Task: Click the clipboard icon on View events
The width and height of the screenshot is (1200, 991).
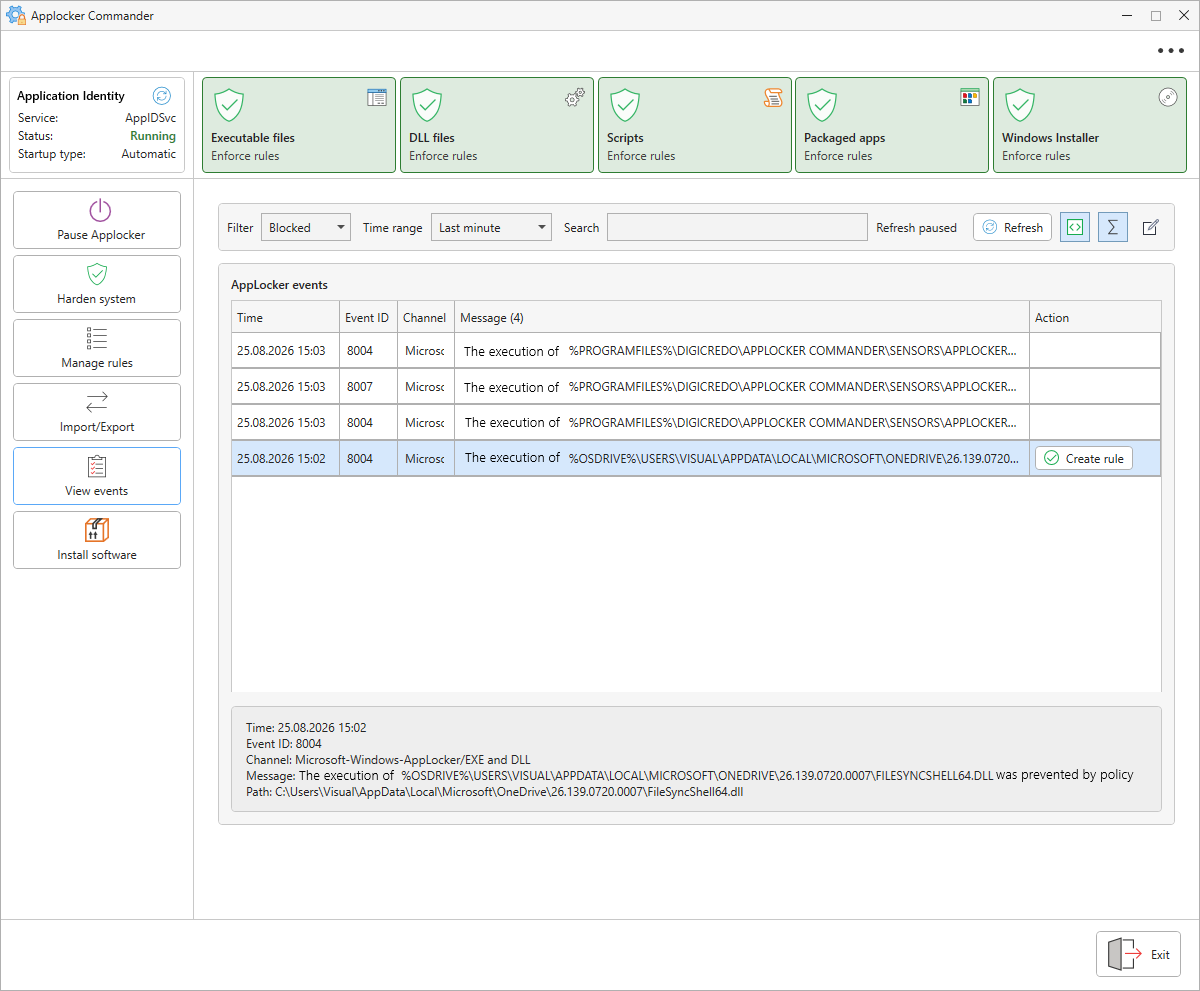Action: (x=97, y=466)
